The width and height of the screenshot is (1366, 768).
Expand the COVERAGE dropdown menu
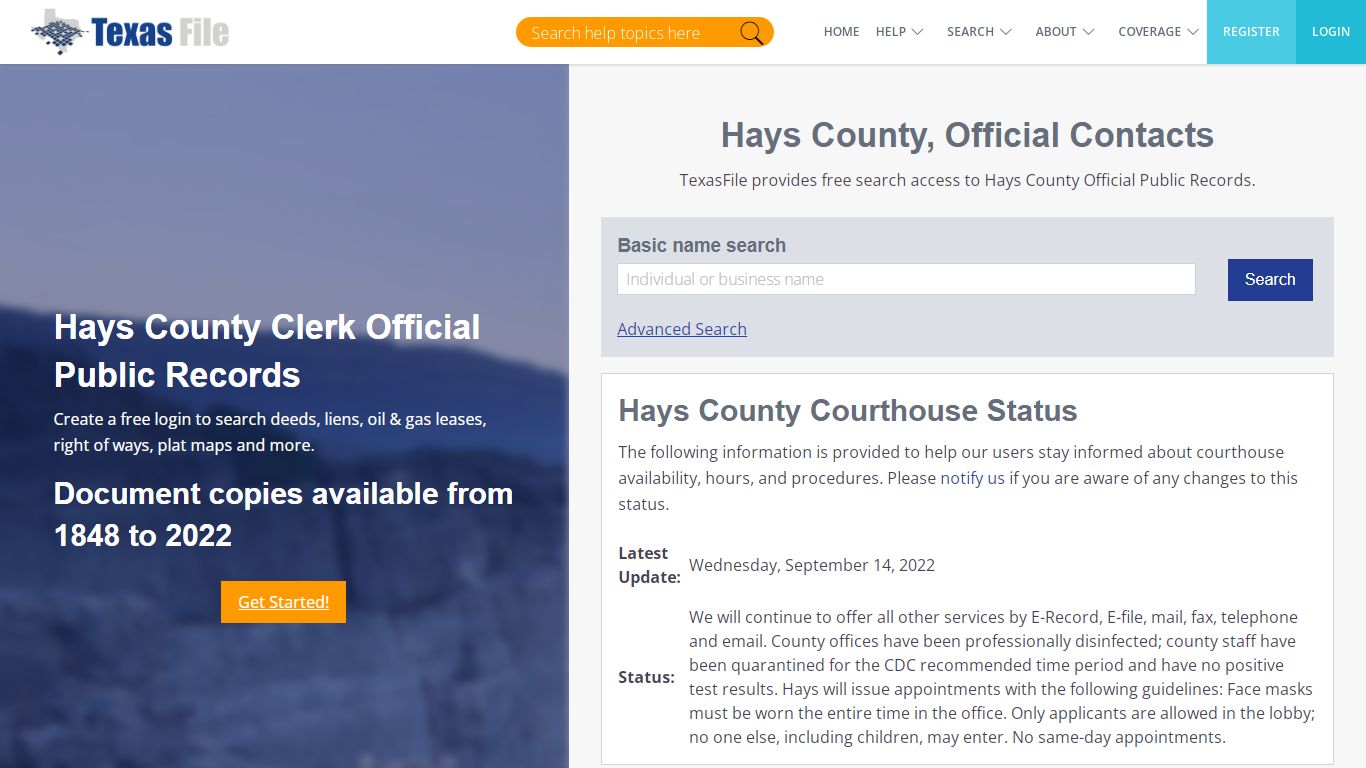coord(1158,32)
